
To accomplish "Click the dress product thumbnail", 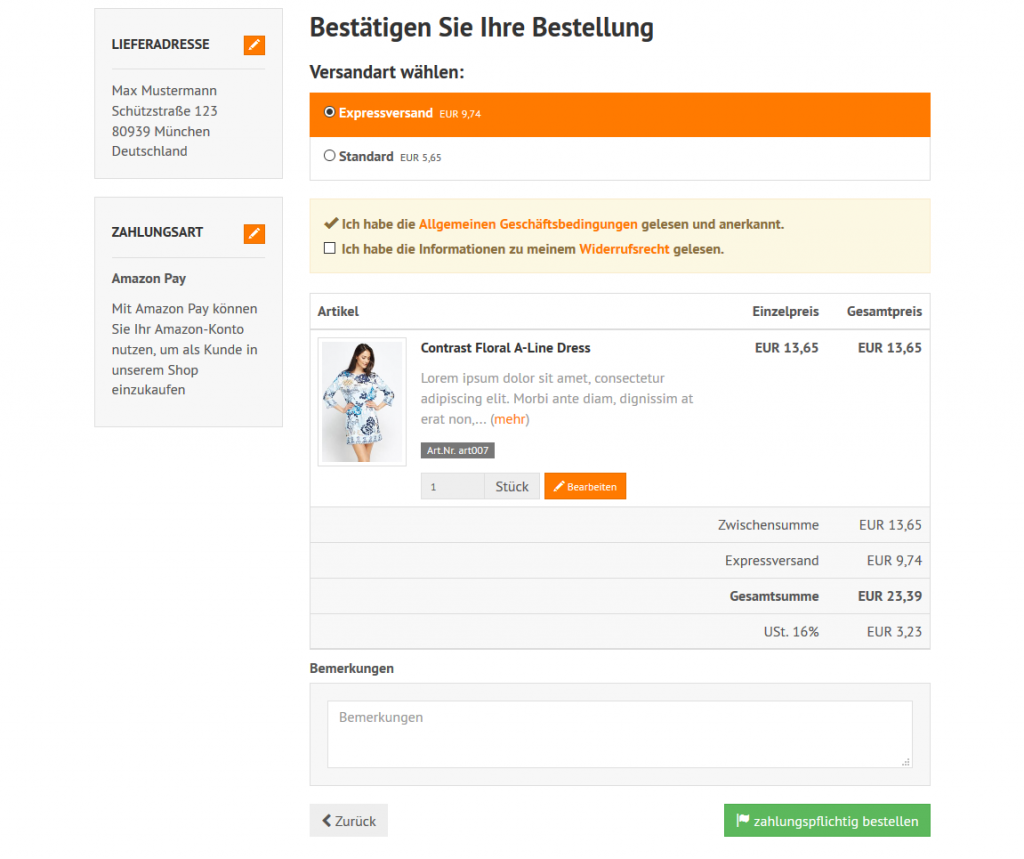I will click(362, 402).
